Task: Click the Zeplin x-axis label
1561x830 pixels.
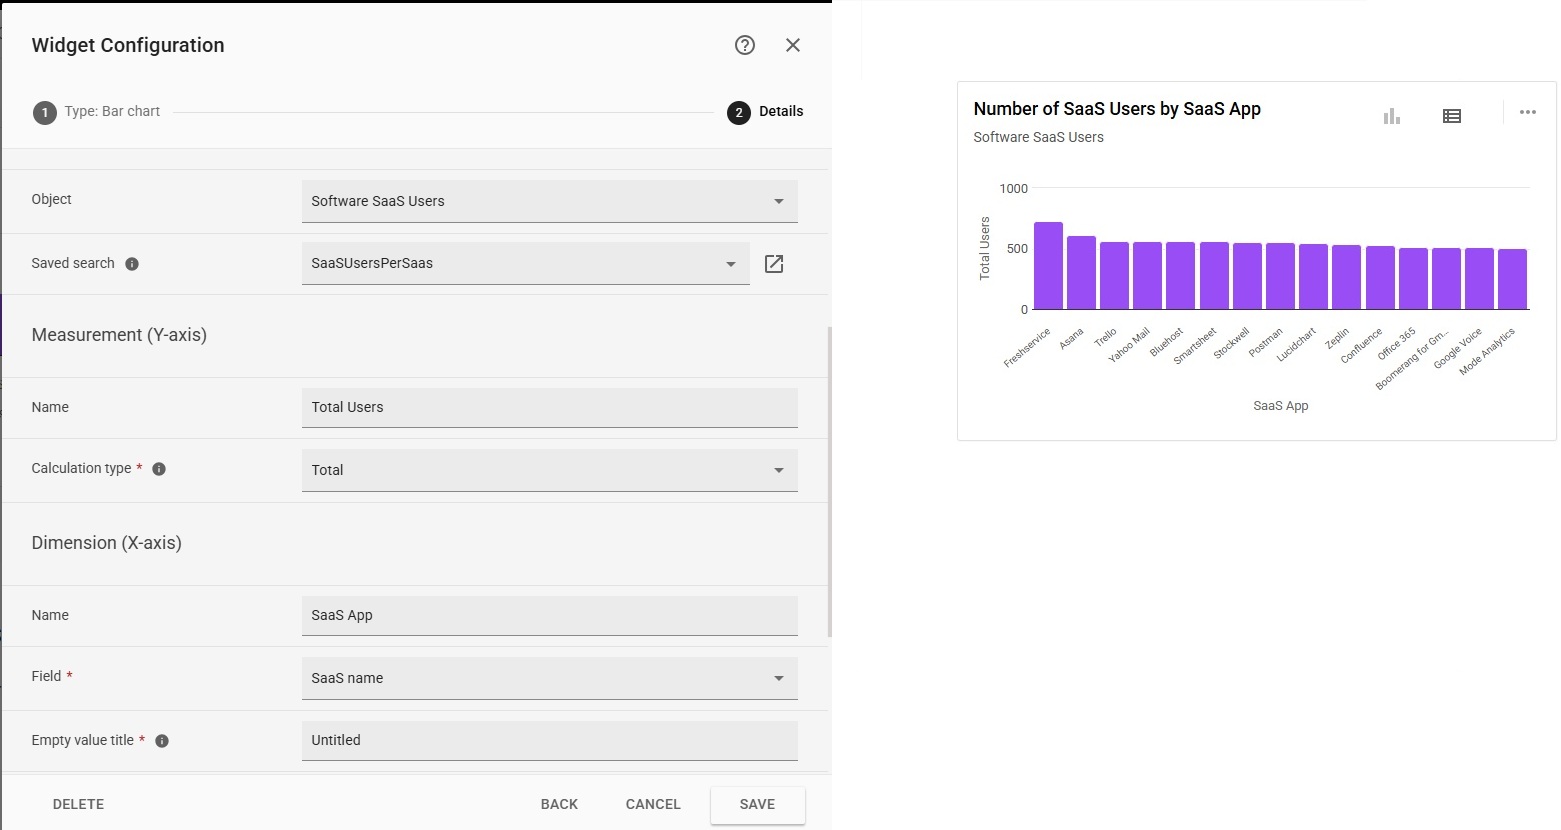Action: coord(1337,338)
